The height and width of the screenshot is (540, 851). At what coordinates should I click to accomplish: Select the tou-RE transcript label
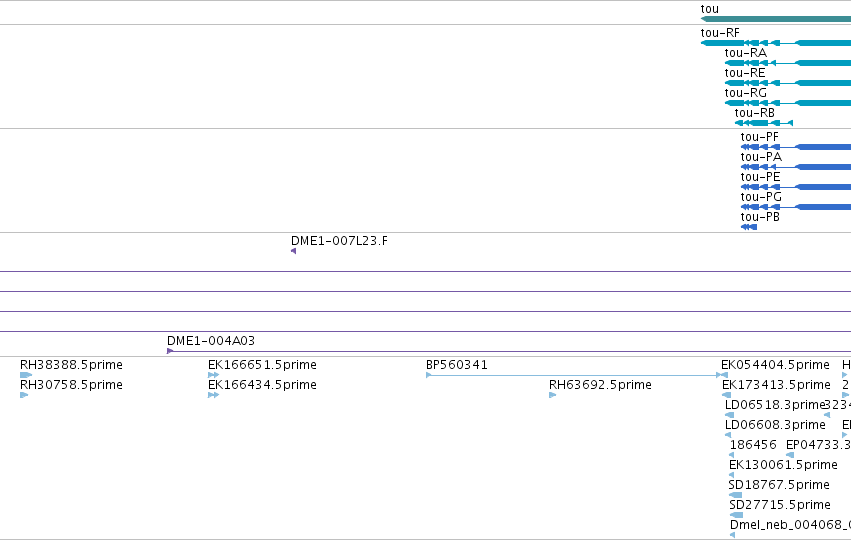[x=745, y=73]
